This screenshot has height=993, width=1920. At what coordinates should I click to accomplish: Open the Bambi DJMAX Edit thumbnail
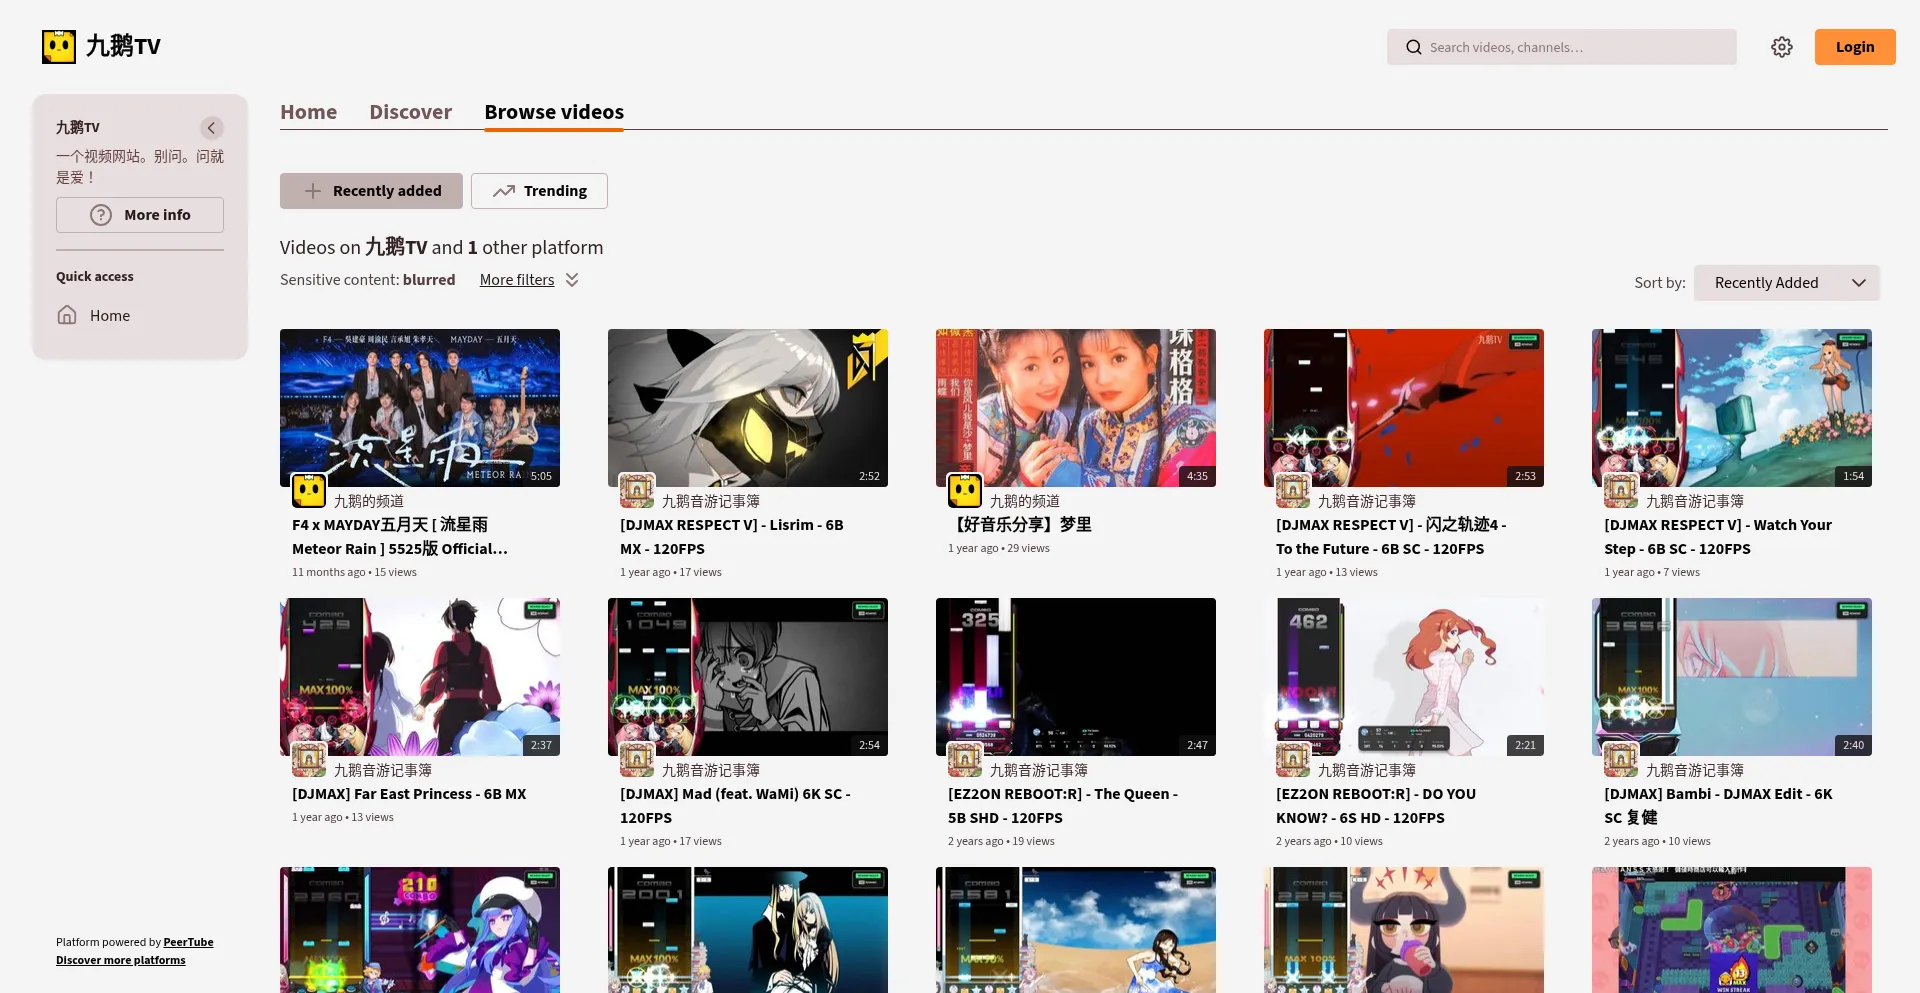coord(1732,677)
